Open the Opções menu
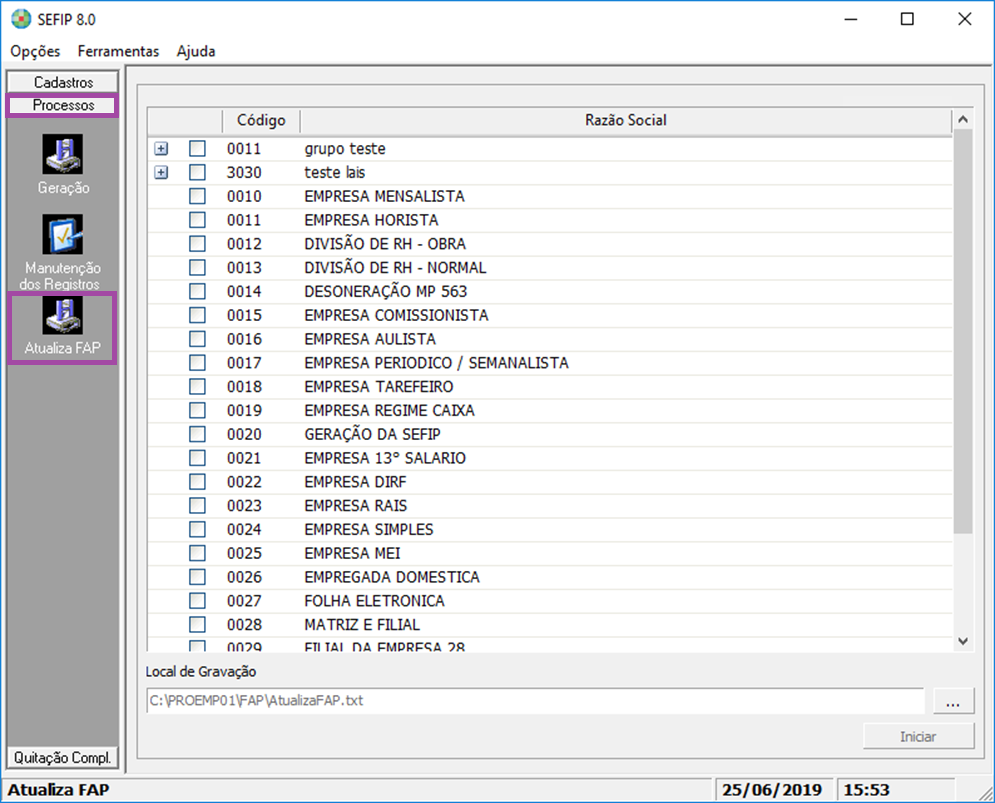The height and width of the screenshot is (803, 995). pos(35,51)
